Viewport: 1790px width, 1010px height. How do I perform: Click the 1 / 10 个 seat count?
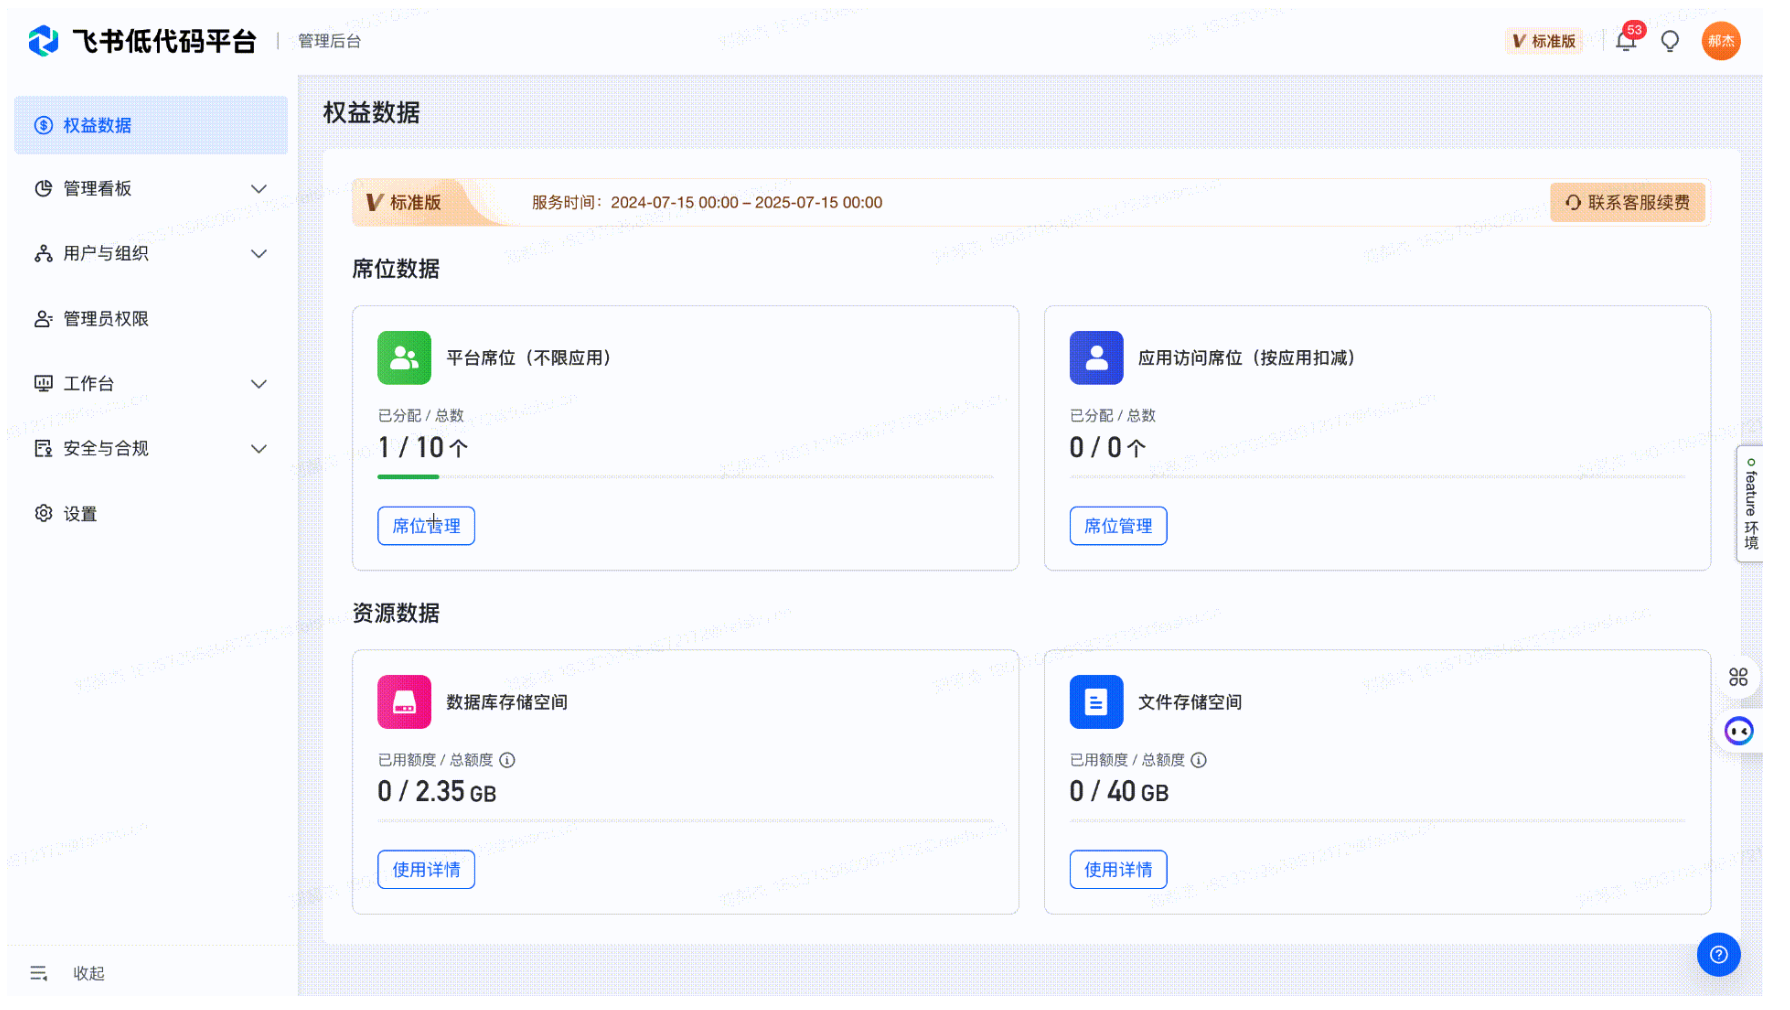[x=423, y=448]
